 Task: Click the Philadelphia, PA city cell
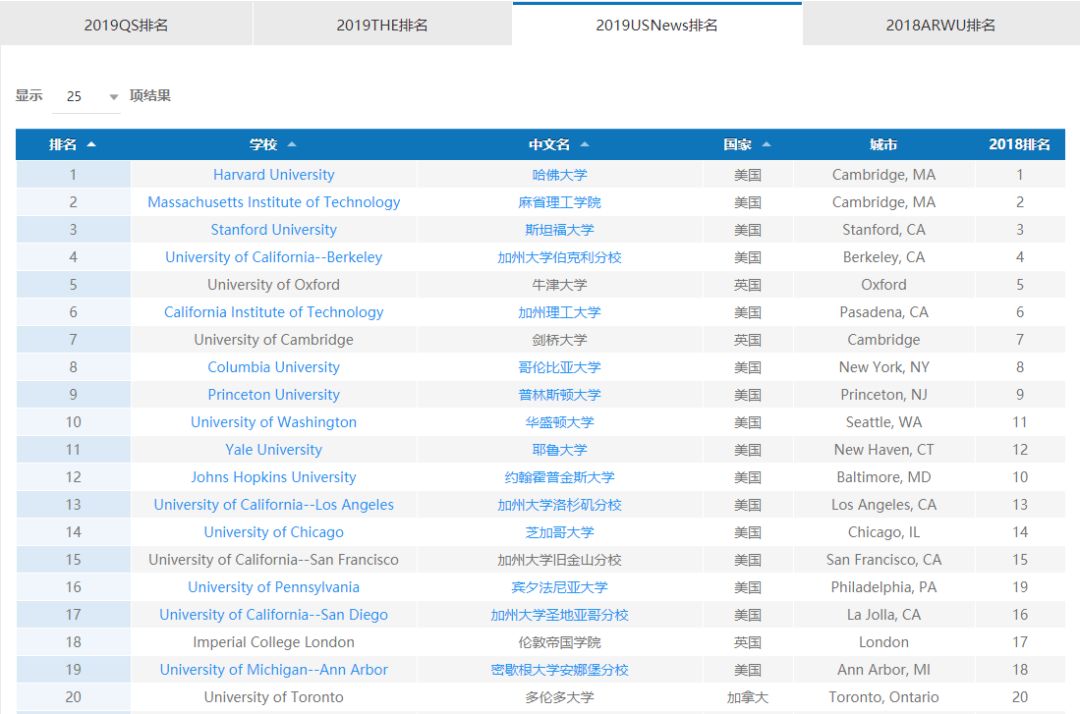[x=884, y=588]
